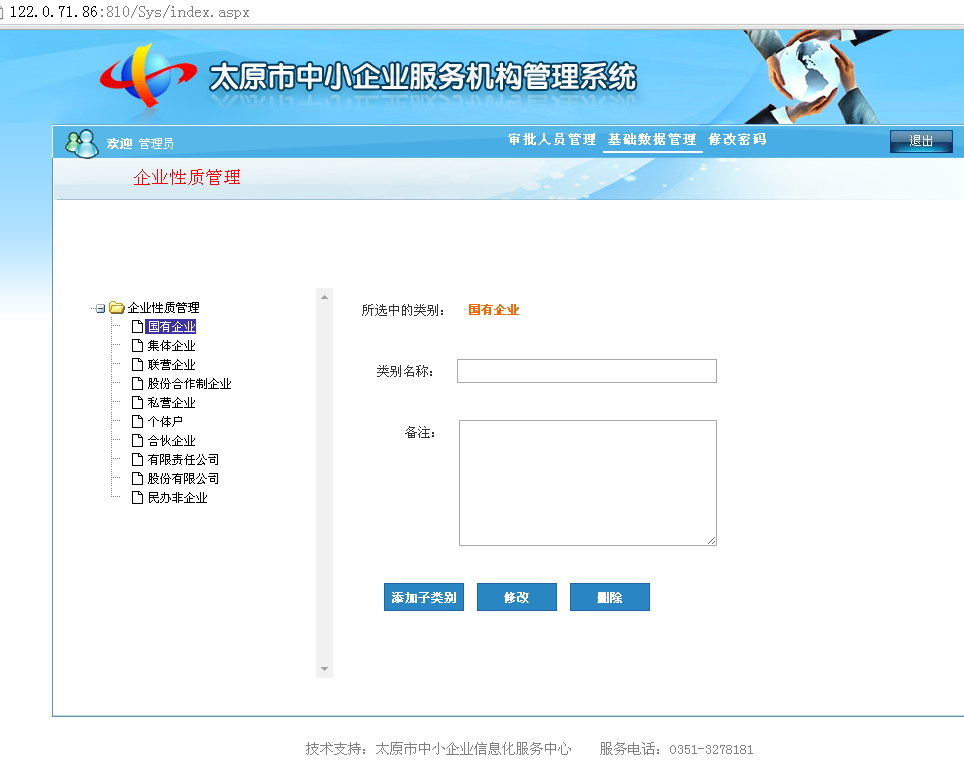
Task: Select 有限责任公司 in the tree
Action: (x=183, y=460)
